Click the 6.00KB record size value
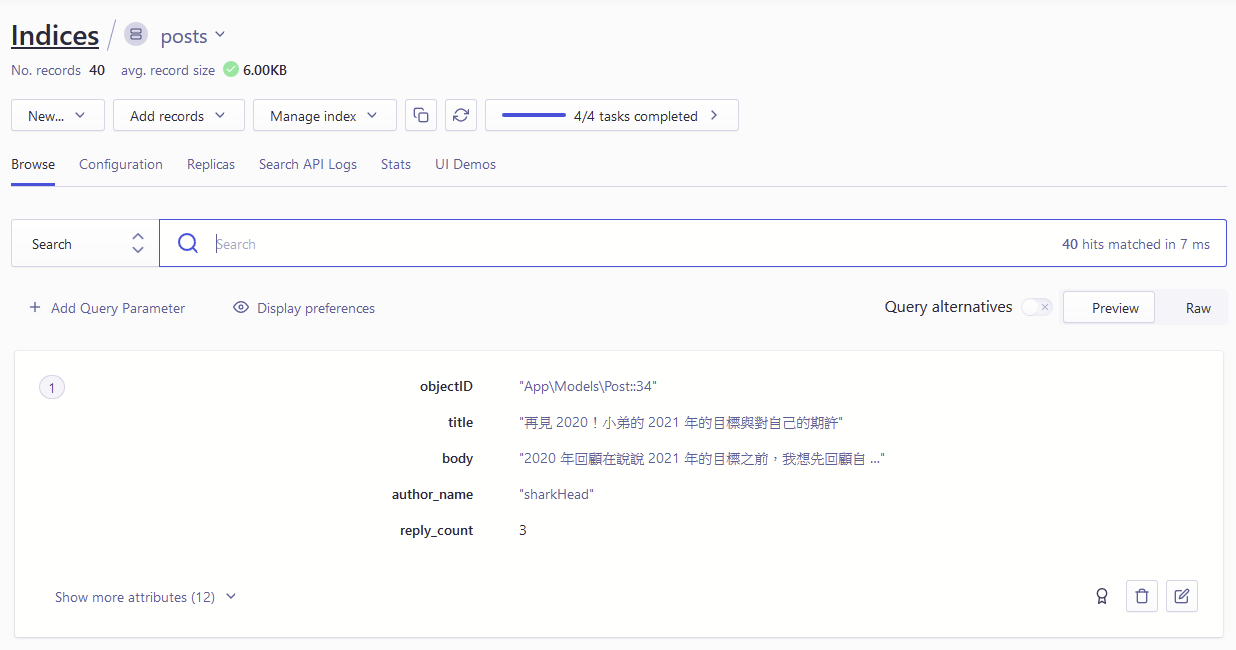Image resolution: width=1236 pixels, height=650 pixels. [265, 70]
